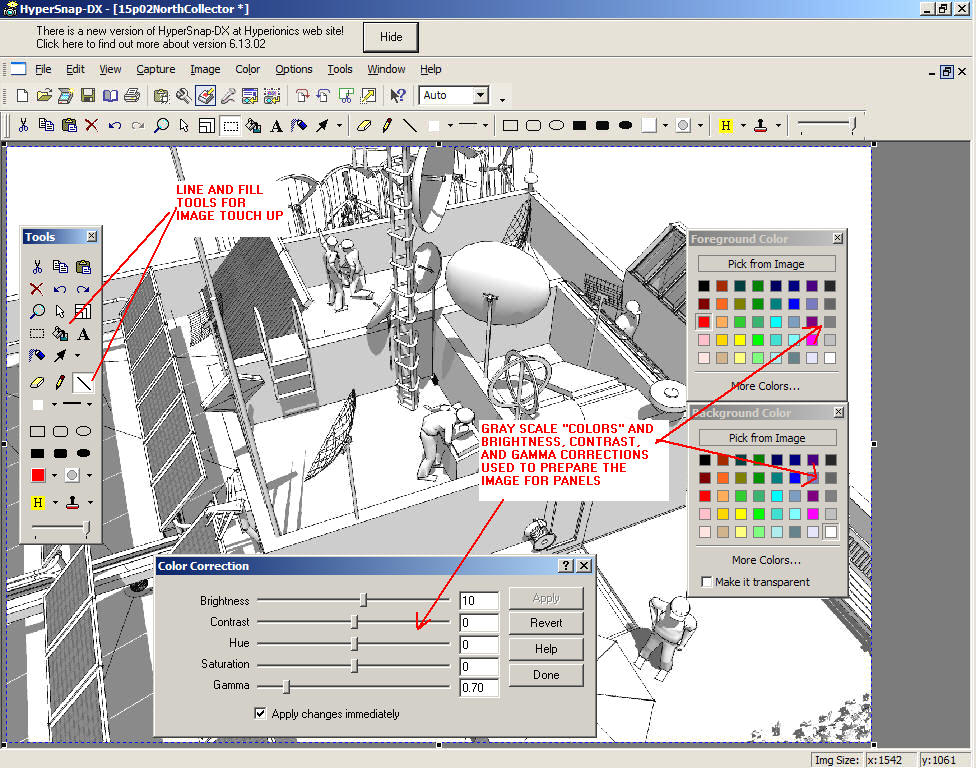
Task: Select the yellow H highlighter in main toolbar
Action: [x=726, y=126]
